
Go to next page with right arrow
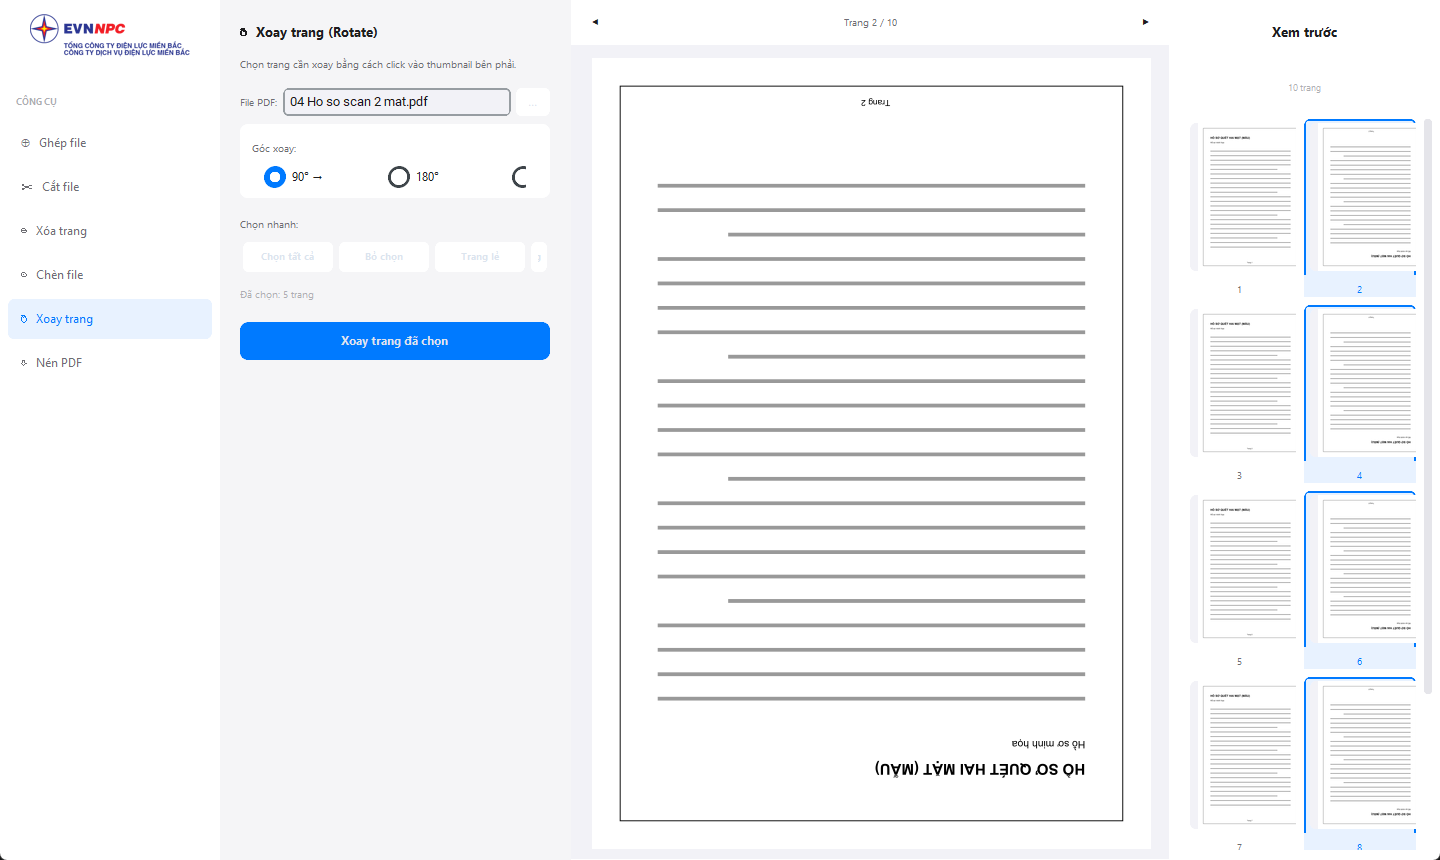click(1145, 22)
